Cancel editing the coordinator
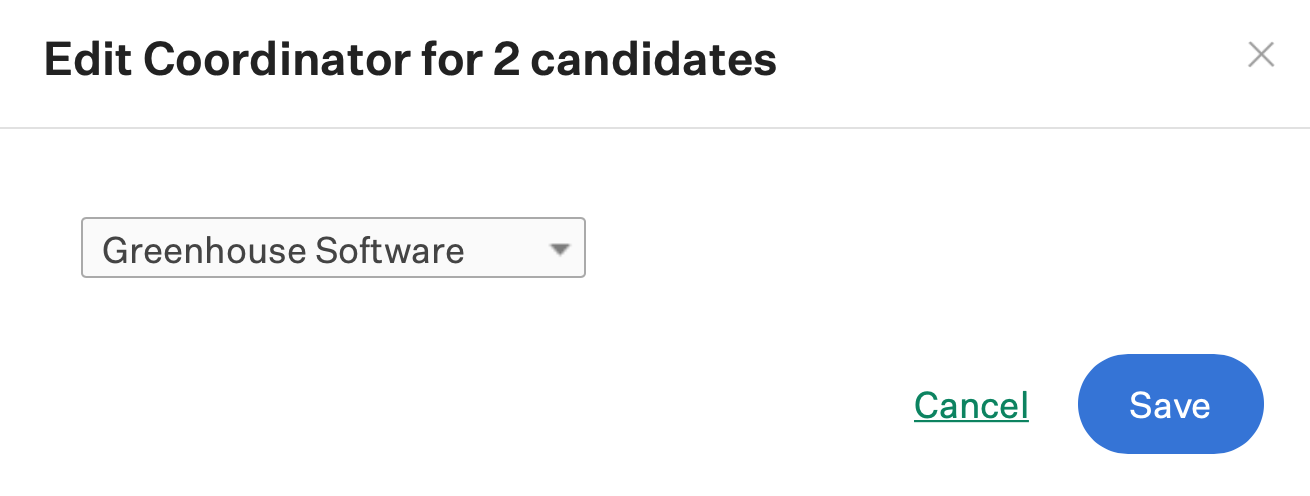Viewport: 1310px width, 496px height. pyautogui.click(x=971, y=405)
